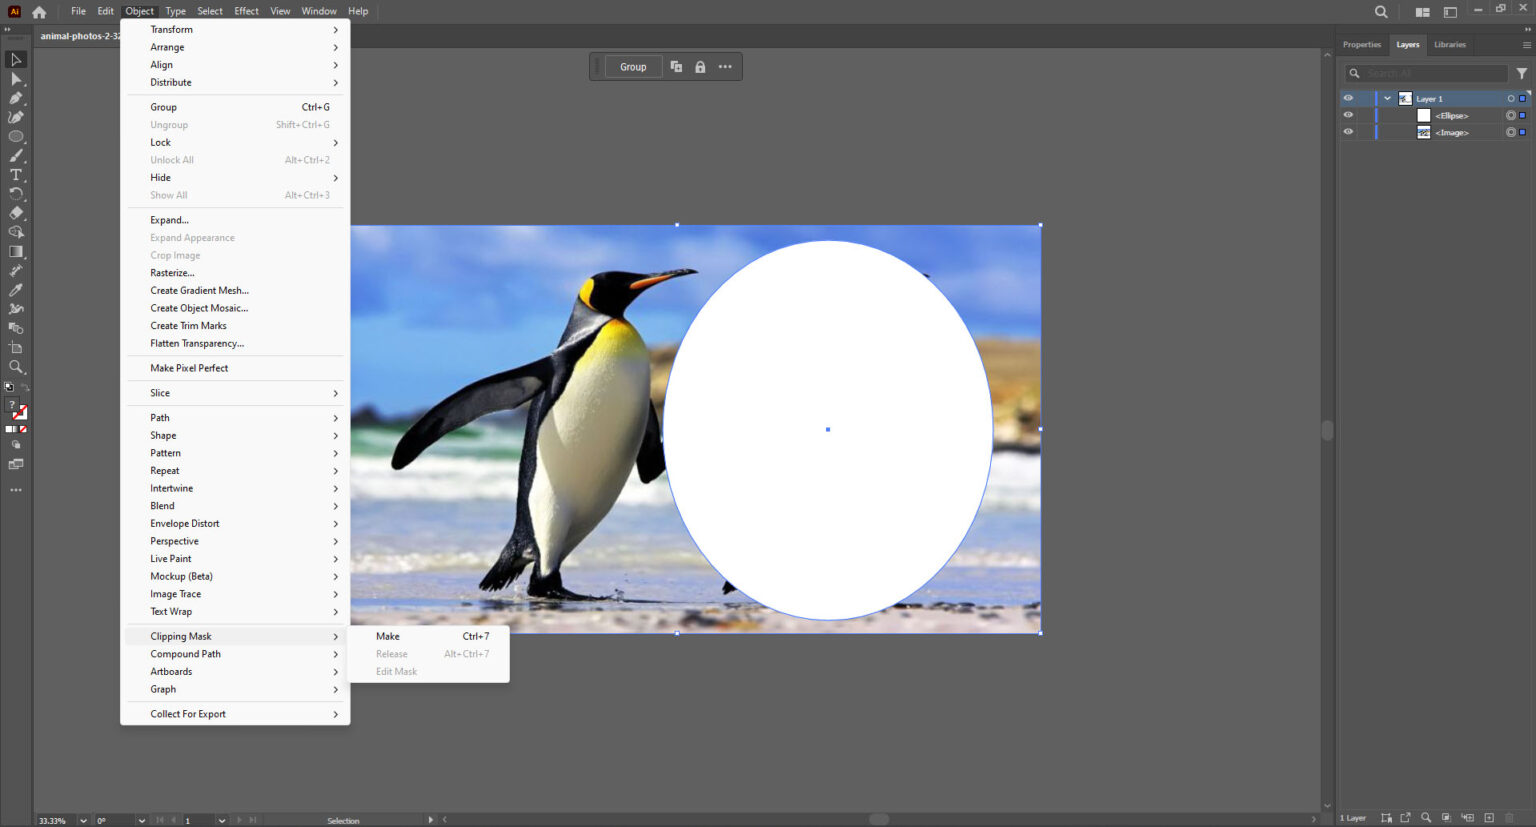1536x827 pixels.
Task: Toggle visibility of the Image layer
Action: [x=1347, y=132]
